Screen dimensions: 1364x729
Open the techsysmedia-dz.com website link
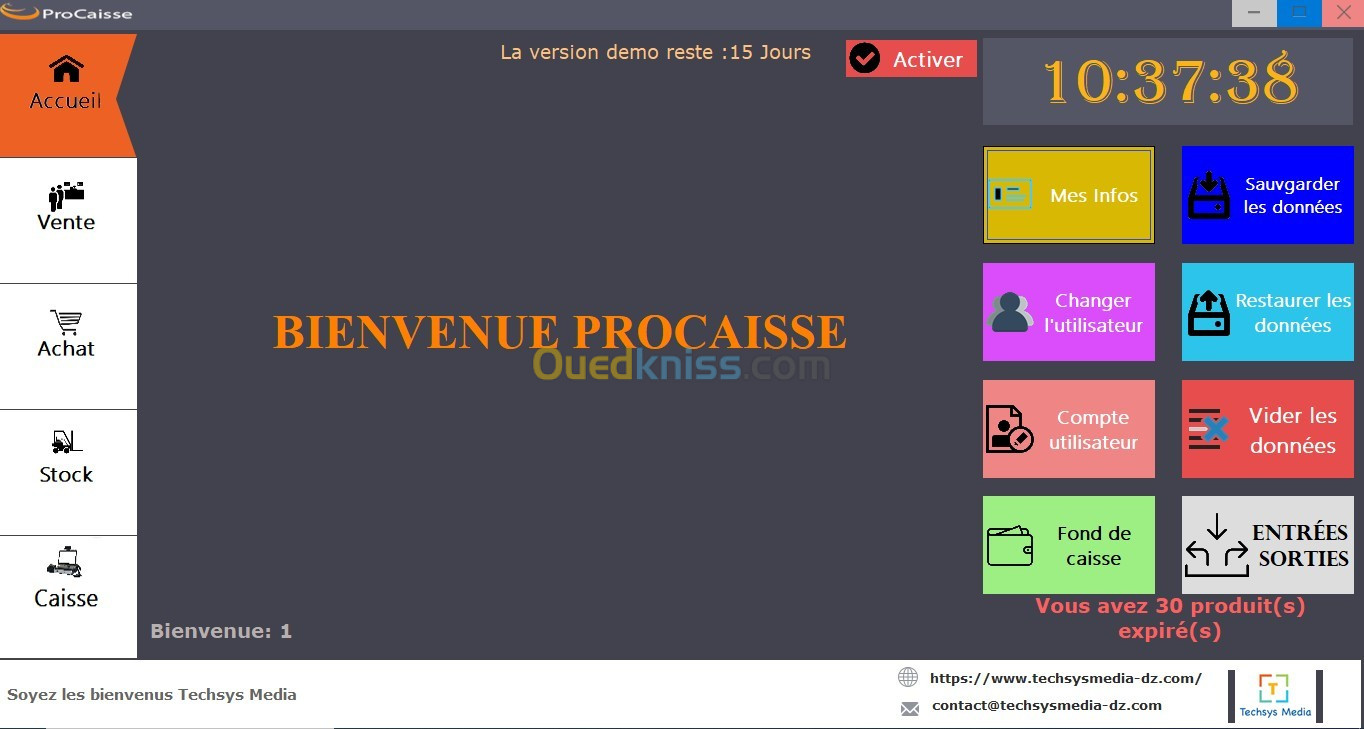1066,678
